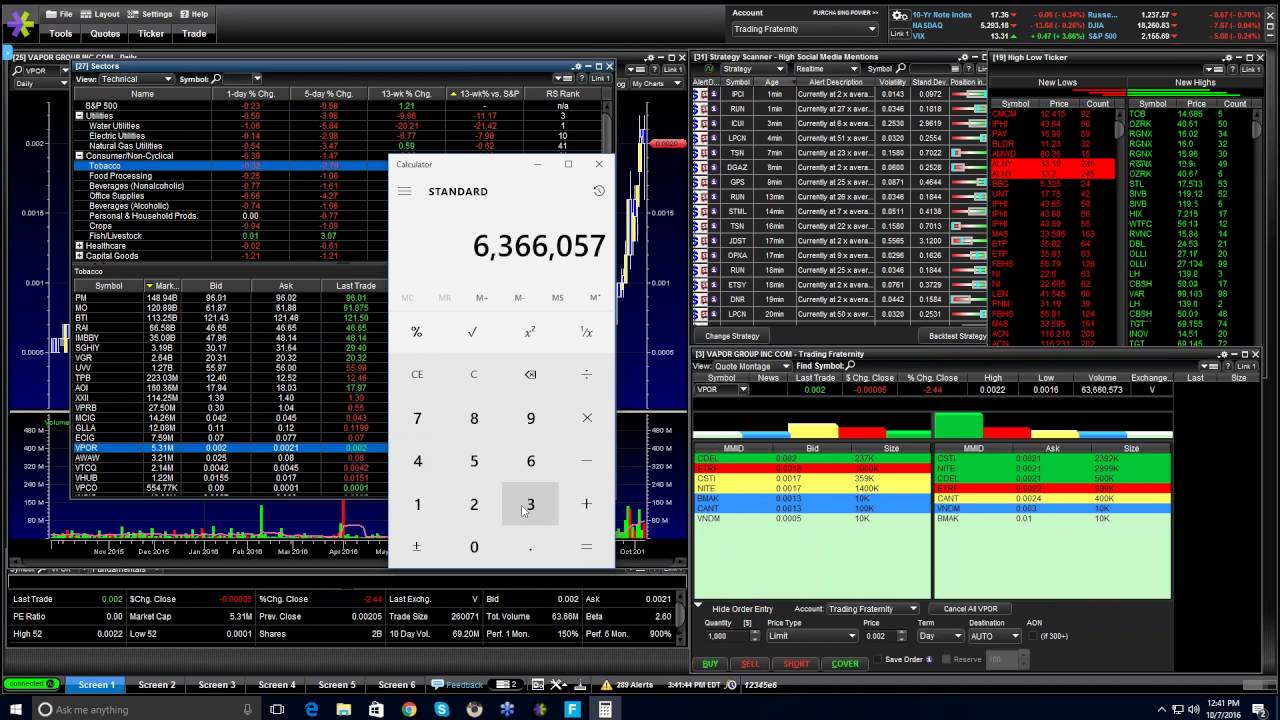
Task: Click the divide key in Calculator
Action: [586, 374]
